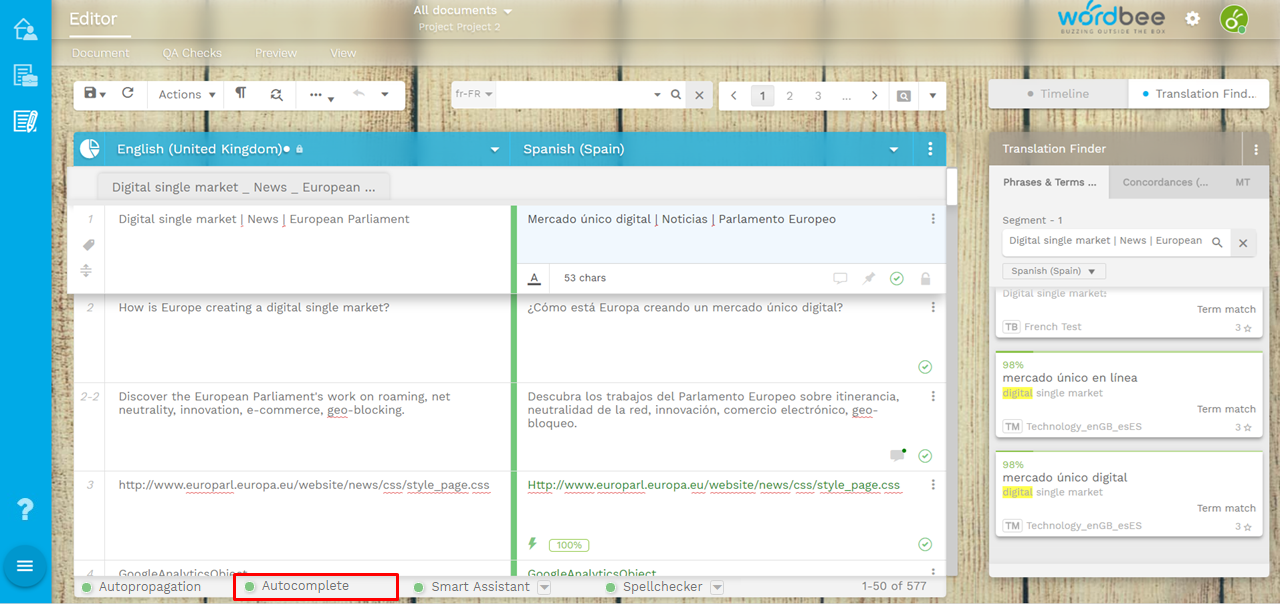1280x604 pixels.
Task: Click the pie chart statistics icon
Action: 90,149
